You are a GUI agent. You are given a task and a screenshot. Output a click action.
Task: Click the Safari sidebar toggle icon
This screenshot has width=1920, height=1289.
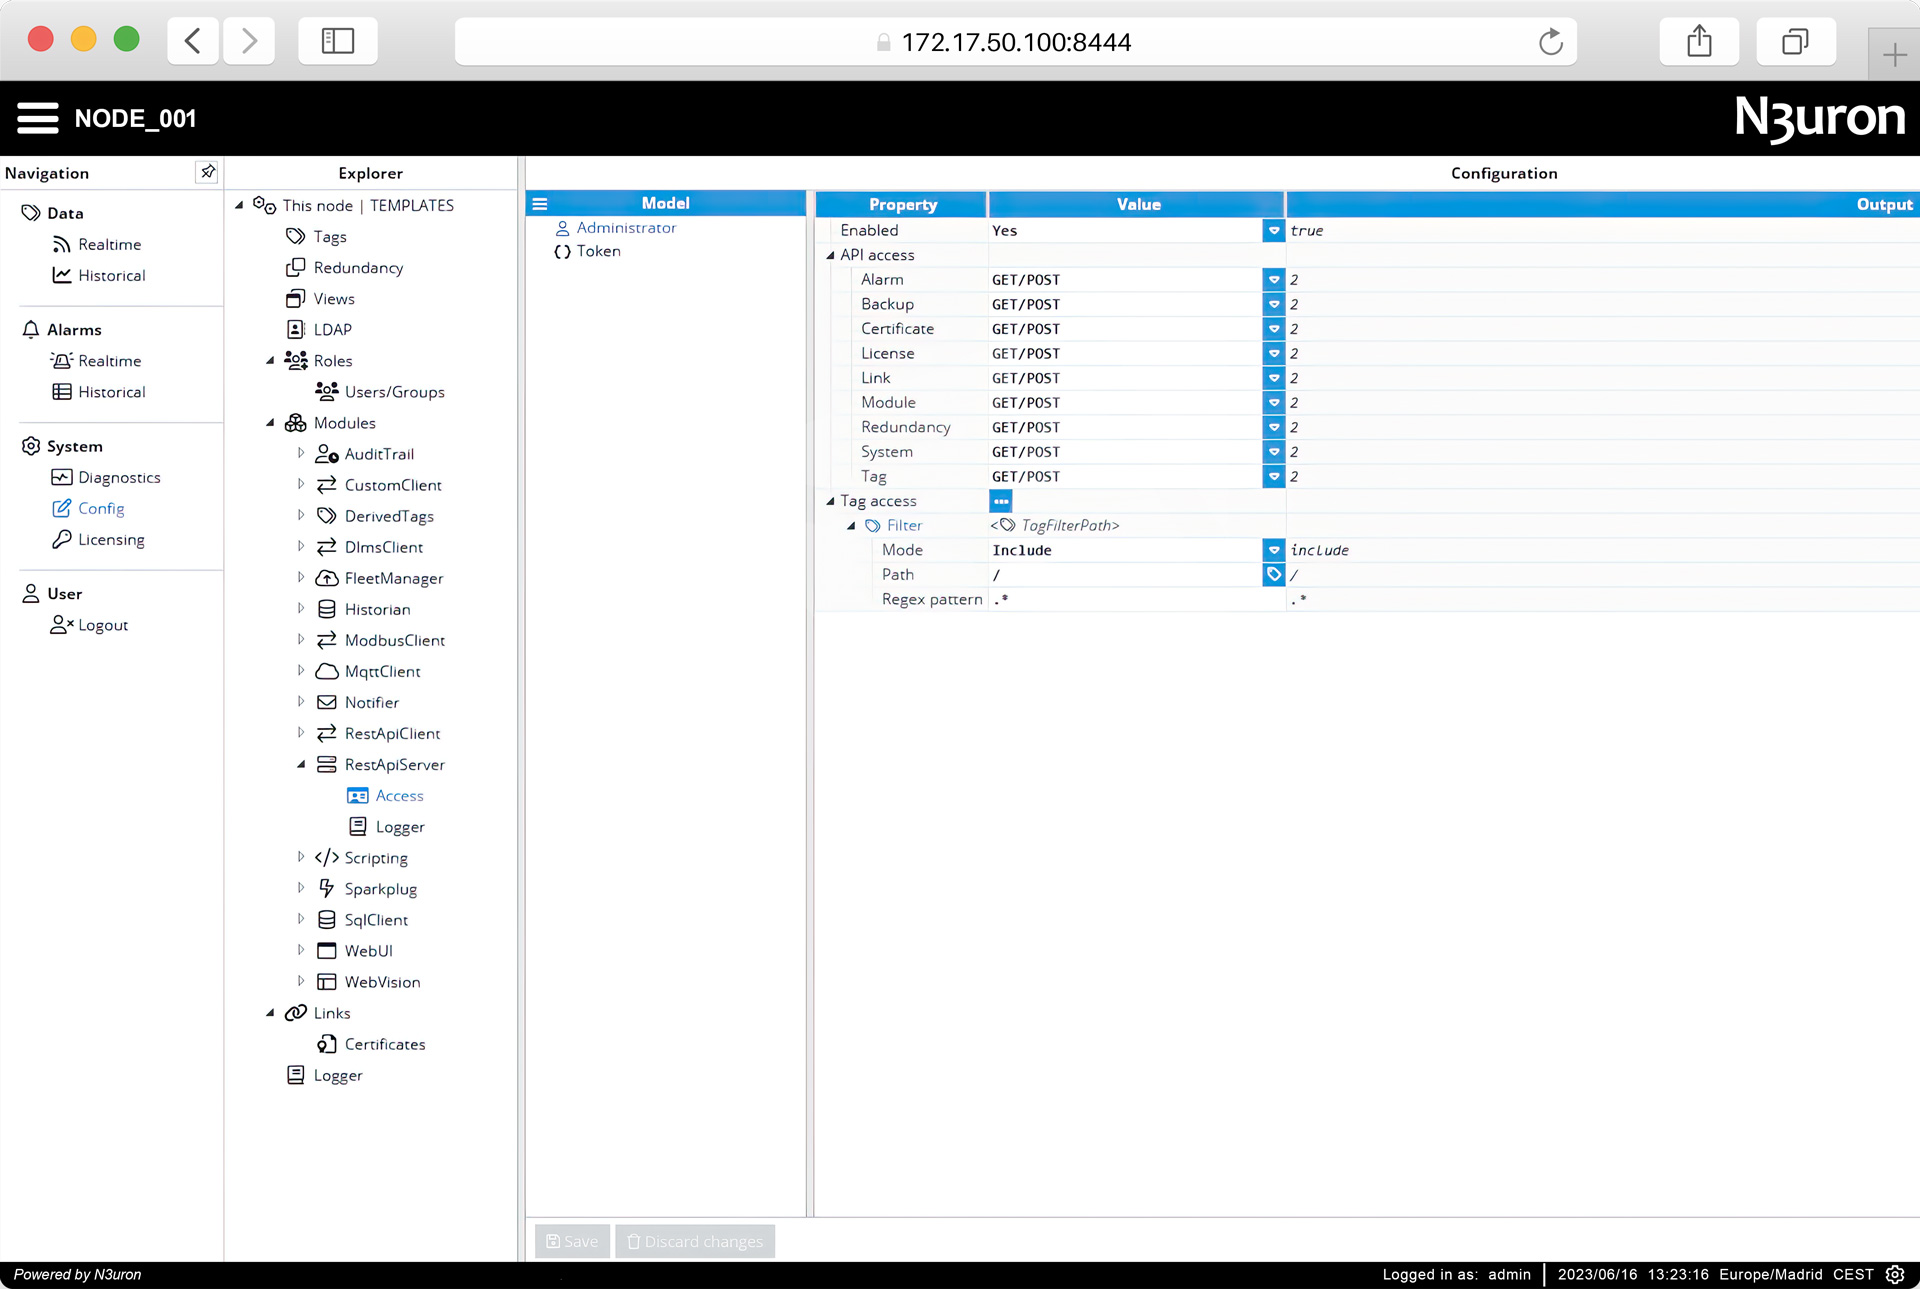[x=337, y=41]
